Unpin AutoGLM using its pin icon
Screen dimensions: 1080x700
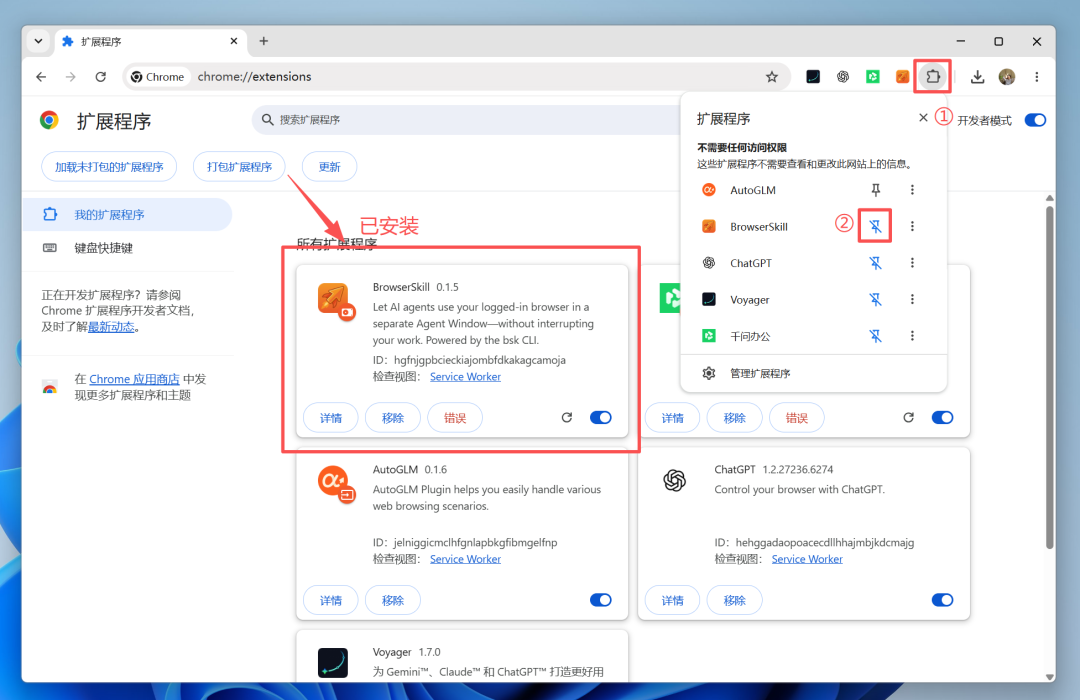tap(875, 189)
